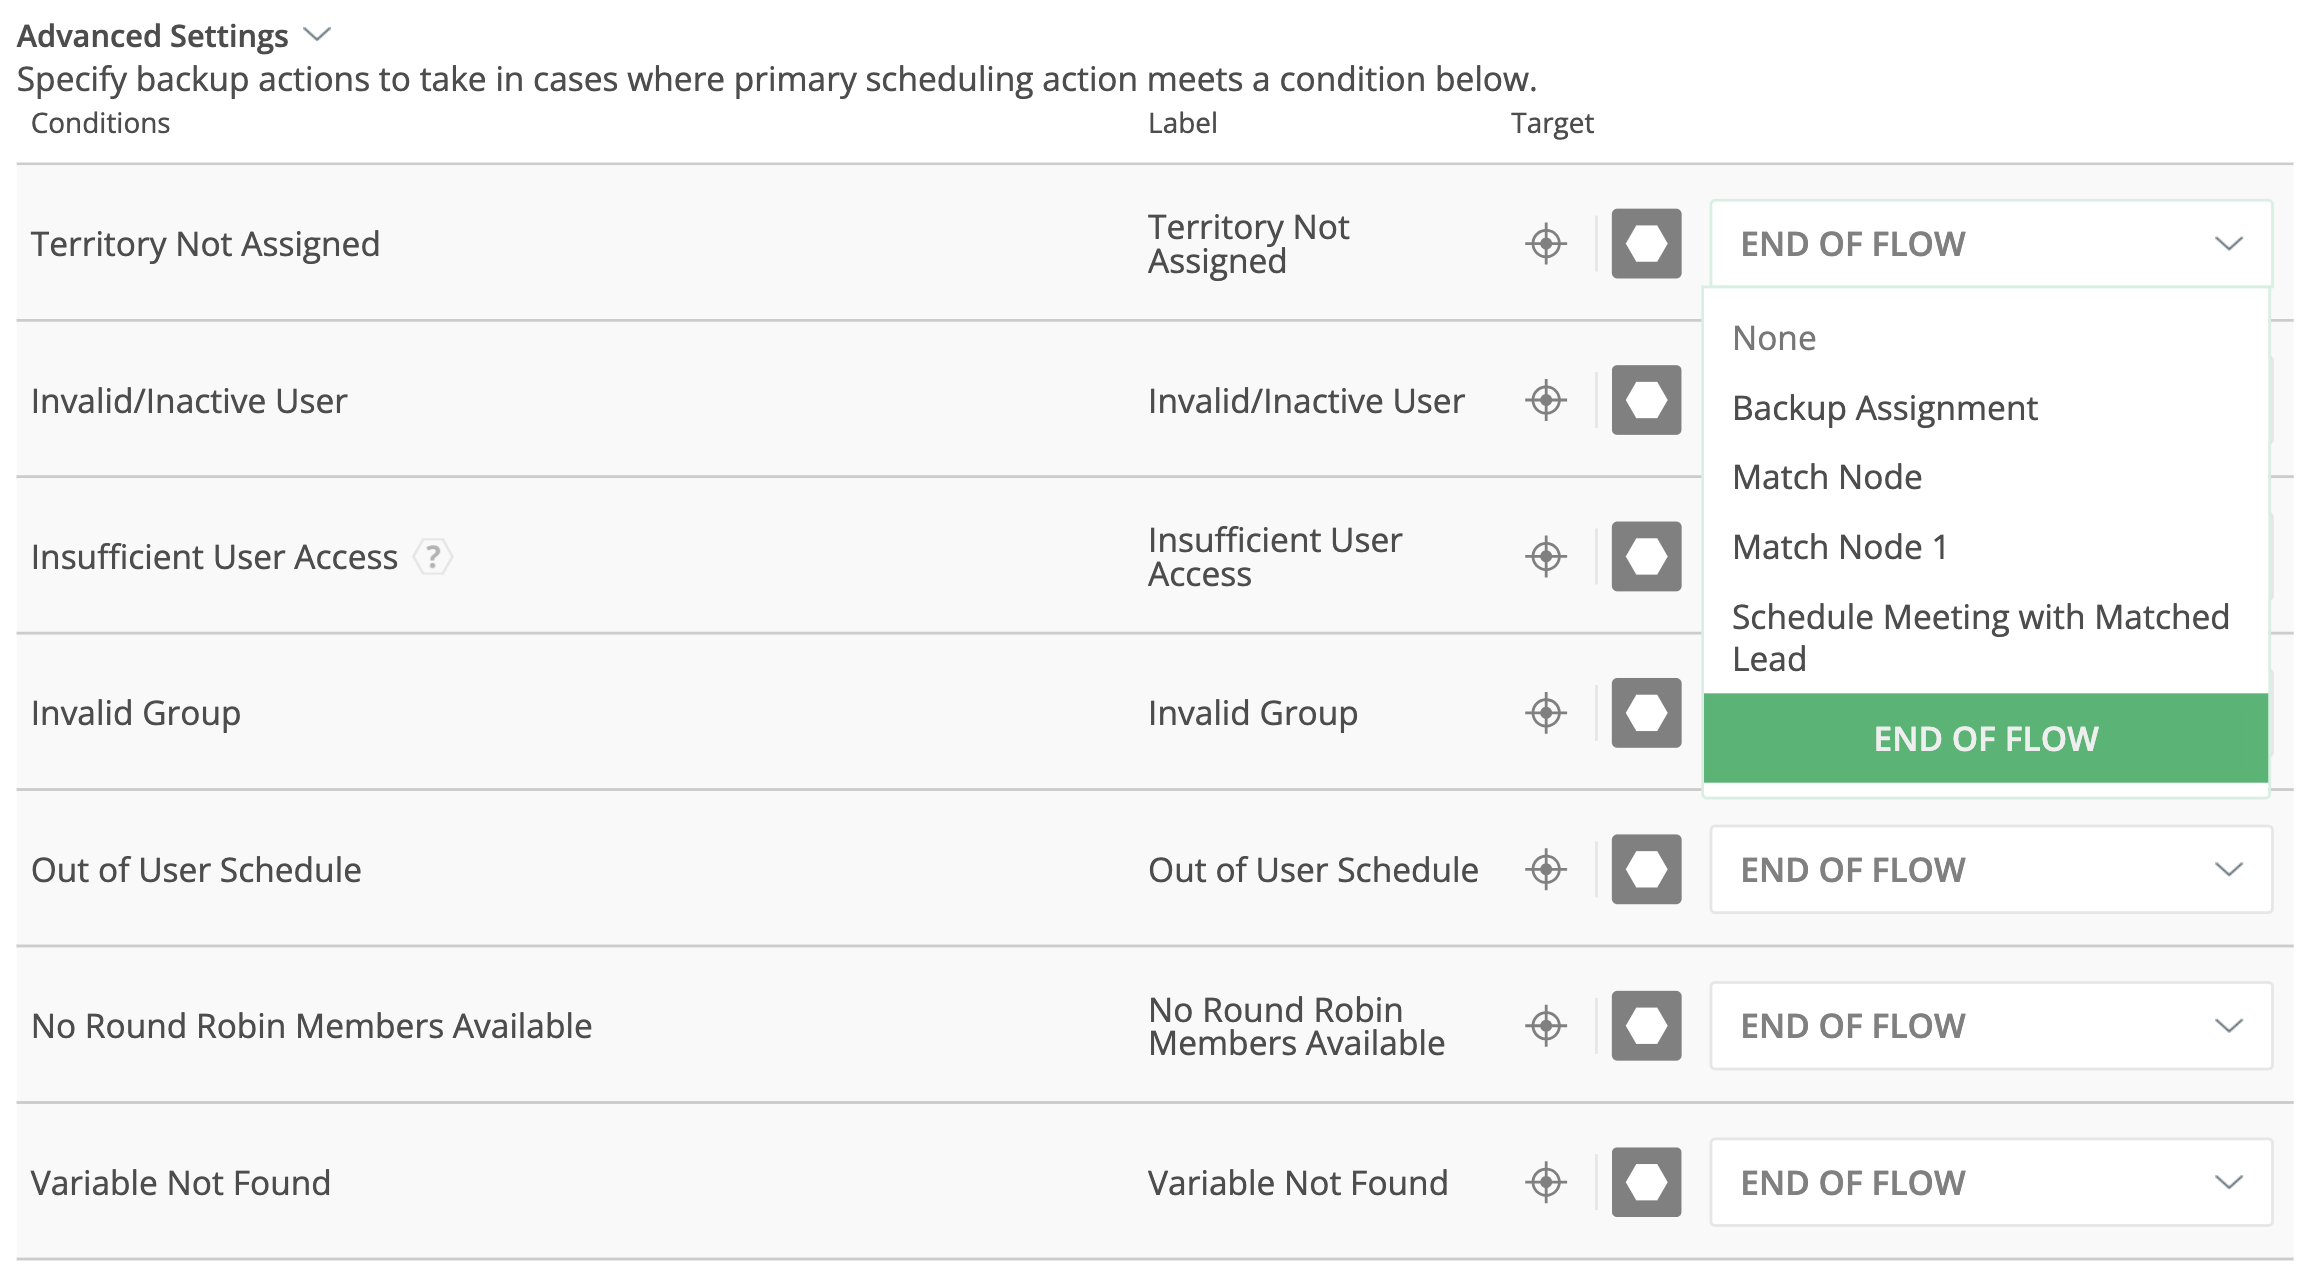
Task: Click crosshair target icon for Territory Not Assigned
Action: point(1546,244)
